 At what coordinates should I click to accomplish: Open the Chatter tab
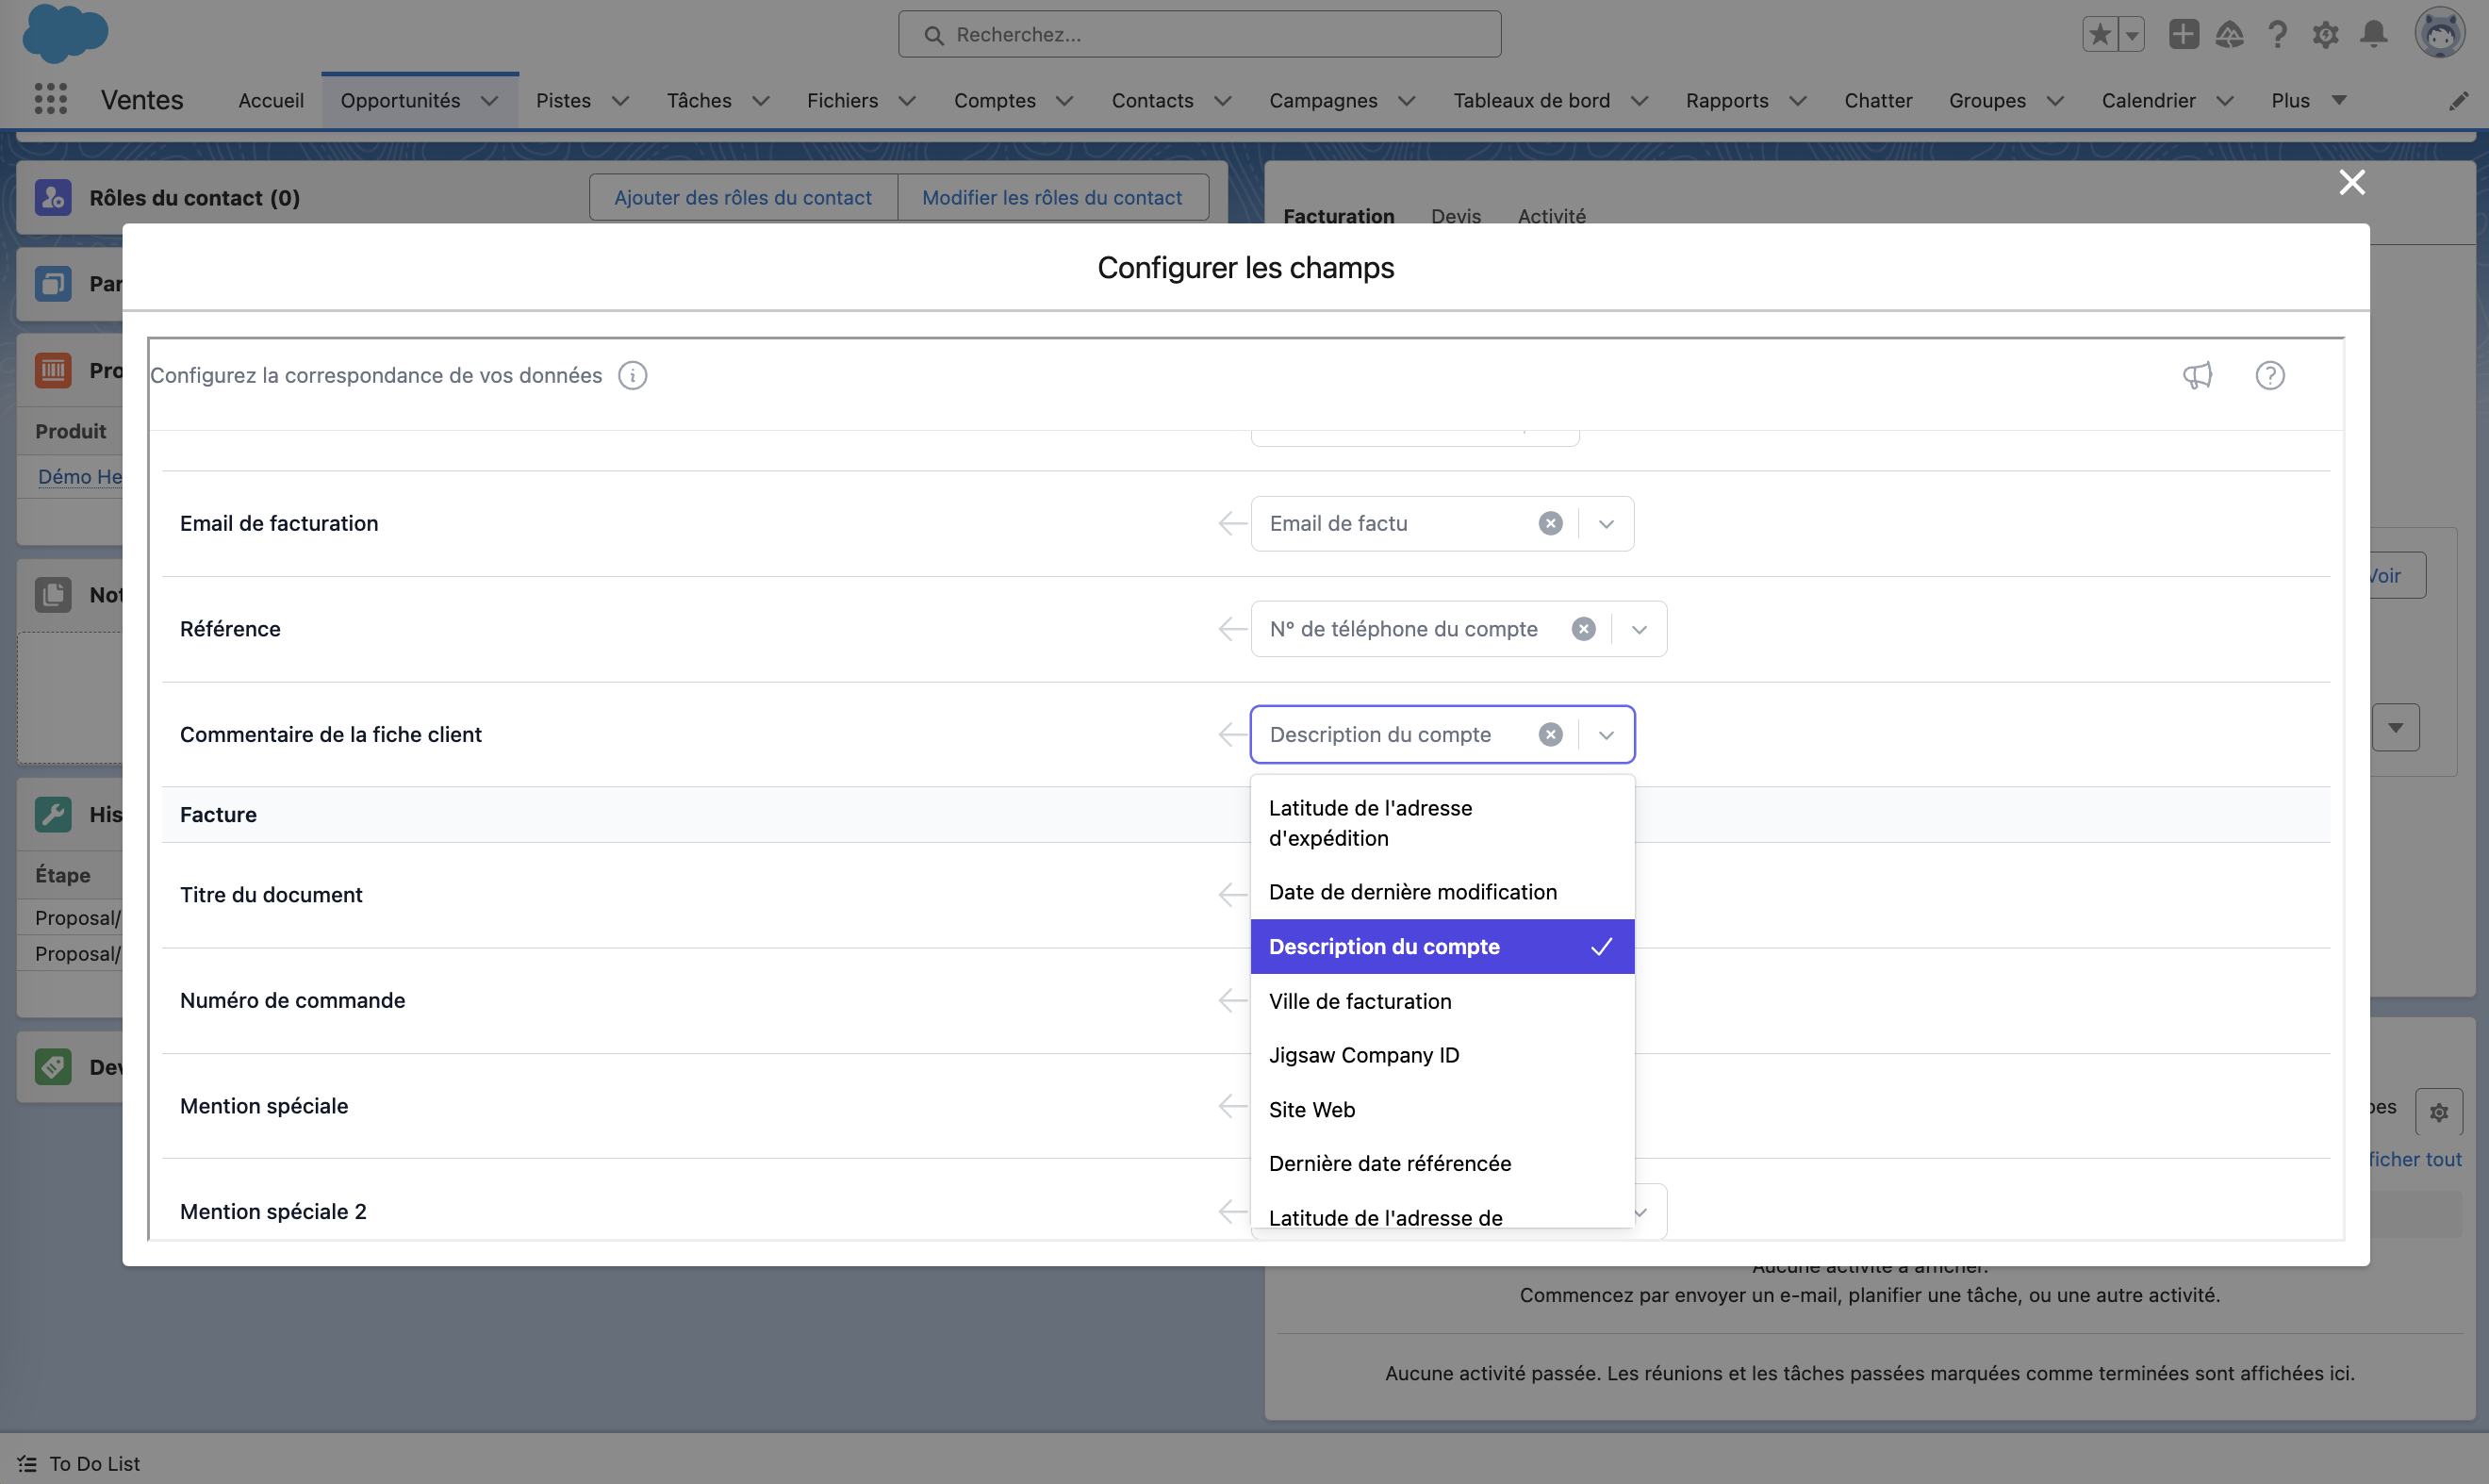coord(1877,100)
